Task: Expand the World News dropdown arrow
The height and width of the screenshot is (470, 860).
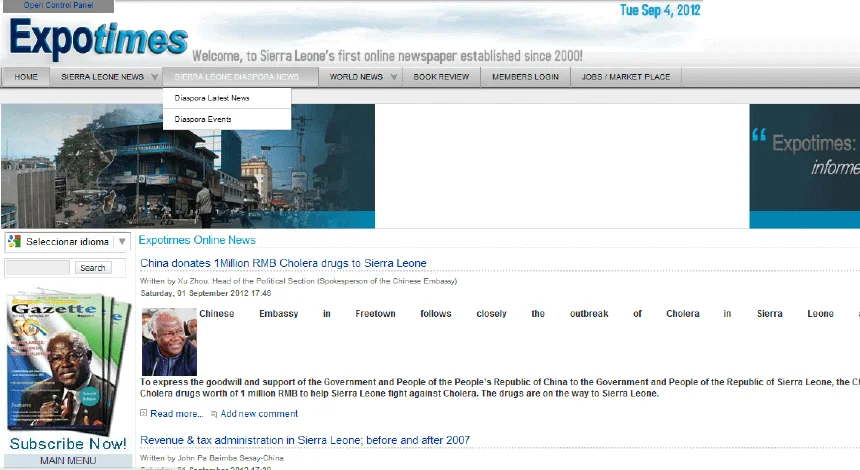Action: [x=394, y=77]
